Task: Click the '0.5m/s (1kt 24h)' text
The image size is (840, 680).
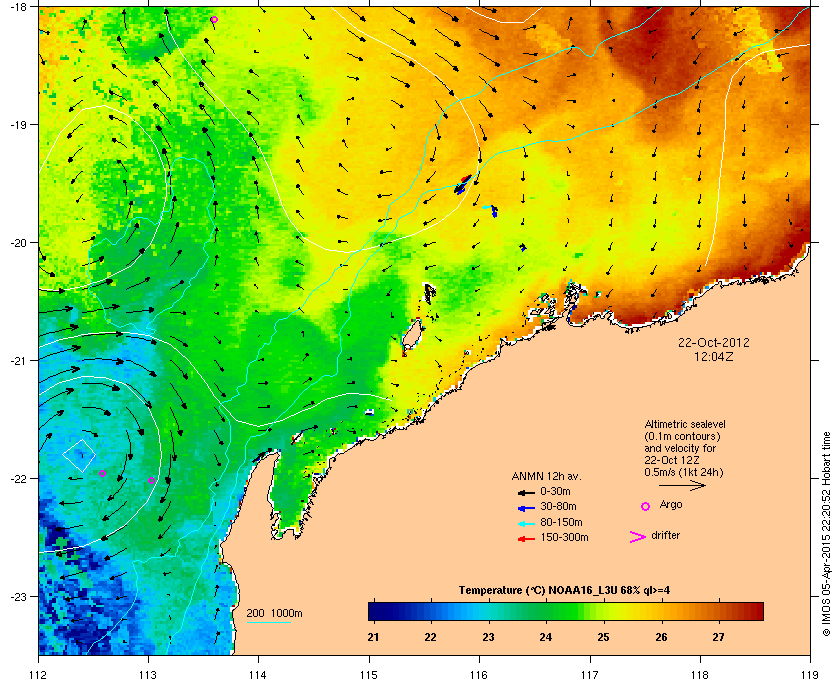Action: [x=684, y=472]
